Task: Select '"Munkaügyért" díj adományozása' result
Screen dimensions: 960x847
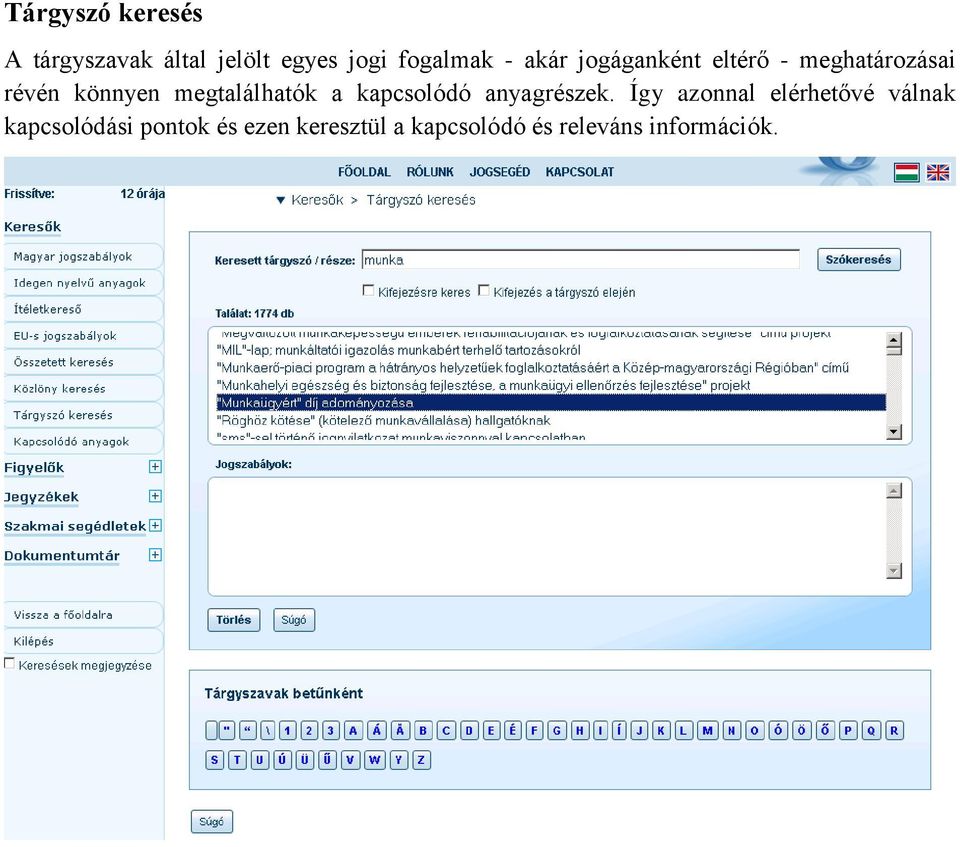Action: point(551,403)
